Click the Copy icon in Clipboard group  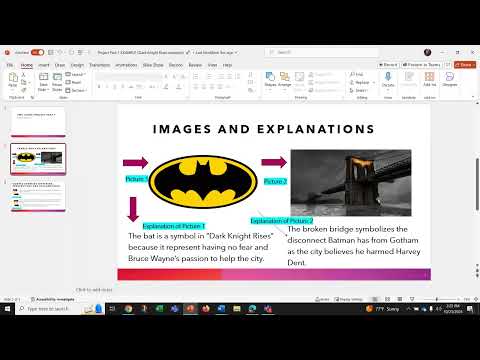point(24,82)
